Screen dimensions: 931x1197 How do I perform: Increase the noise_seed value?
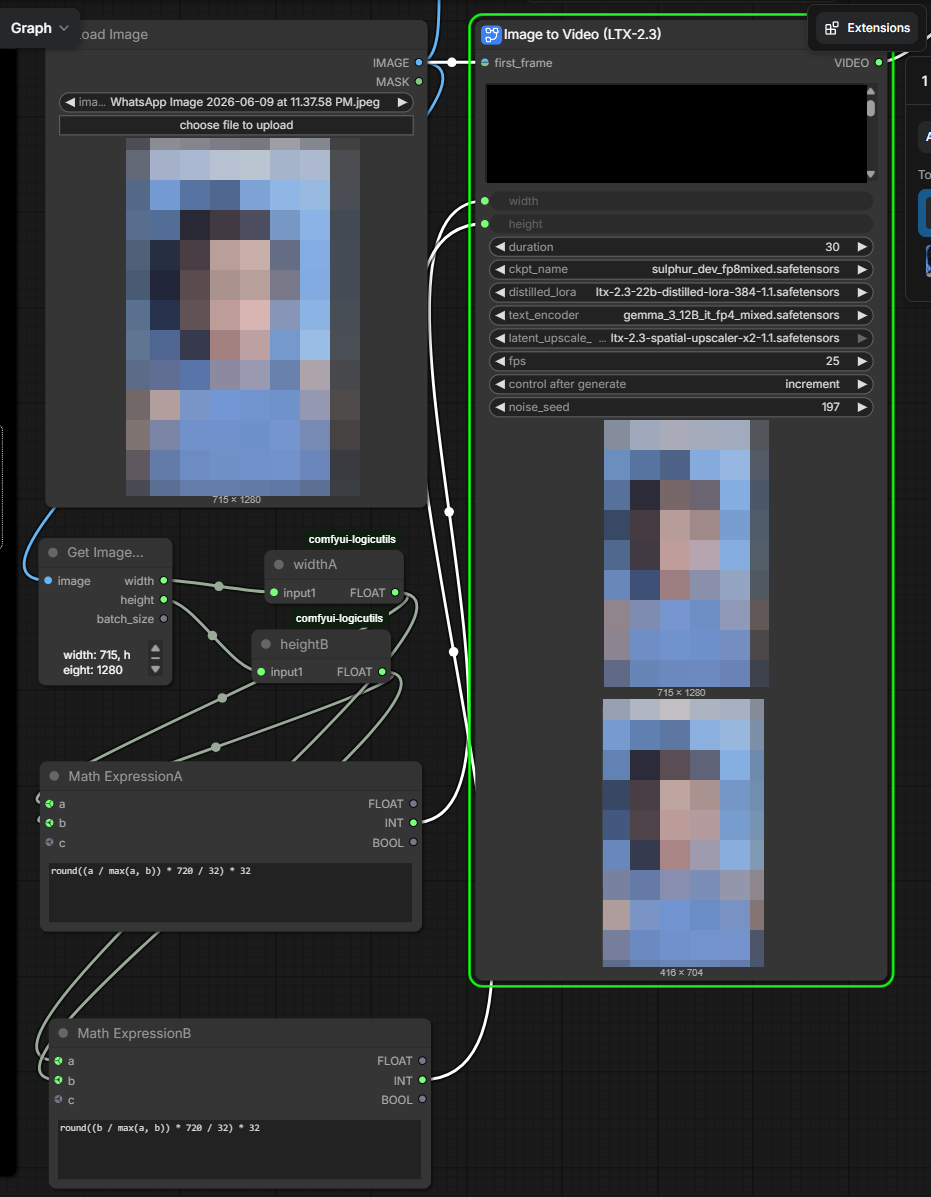pyautogui.click(x=862, y=407)
